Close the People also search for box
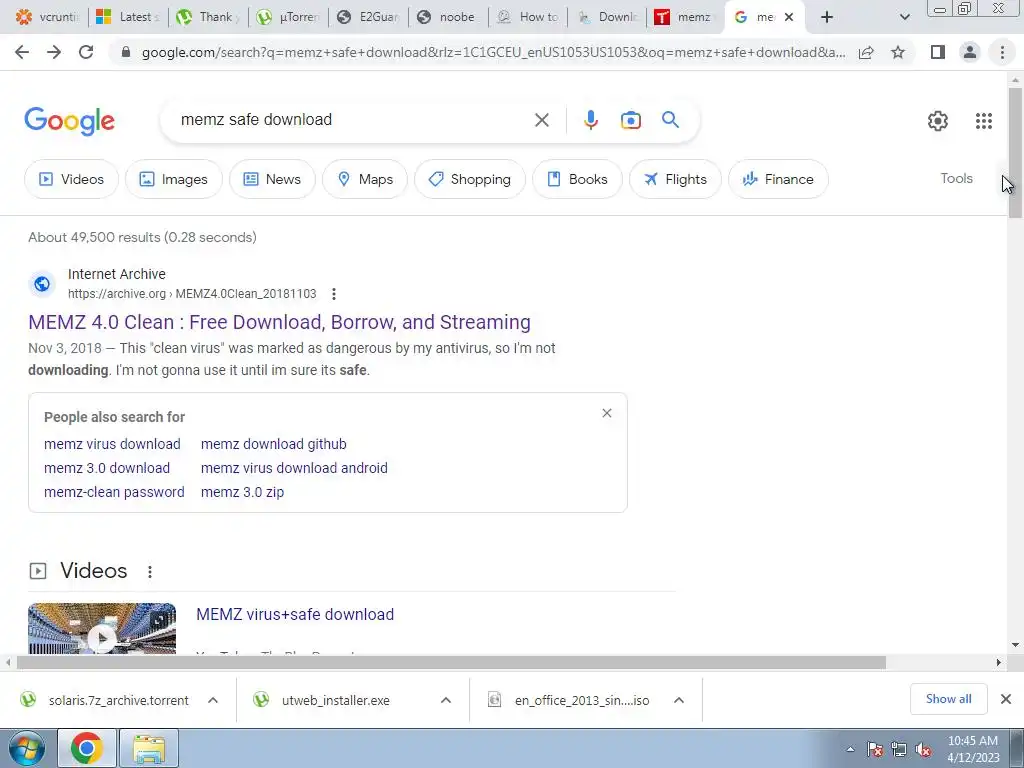Screen dimensions: 1024x768 click(607, 413)
